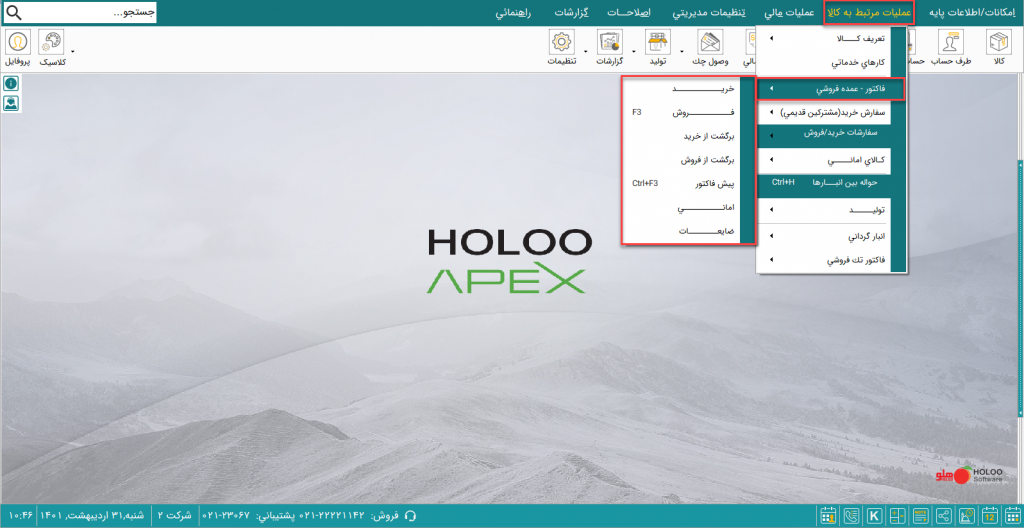Open the share icon in status bar
The image size is (1024, 528).
(x=943, y=516)
